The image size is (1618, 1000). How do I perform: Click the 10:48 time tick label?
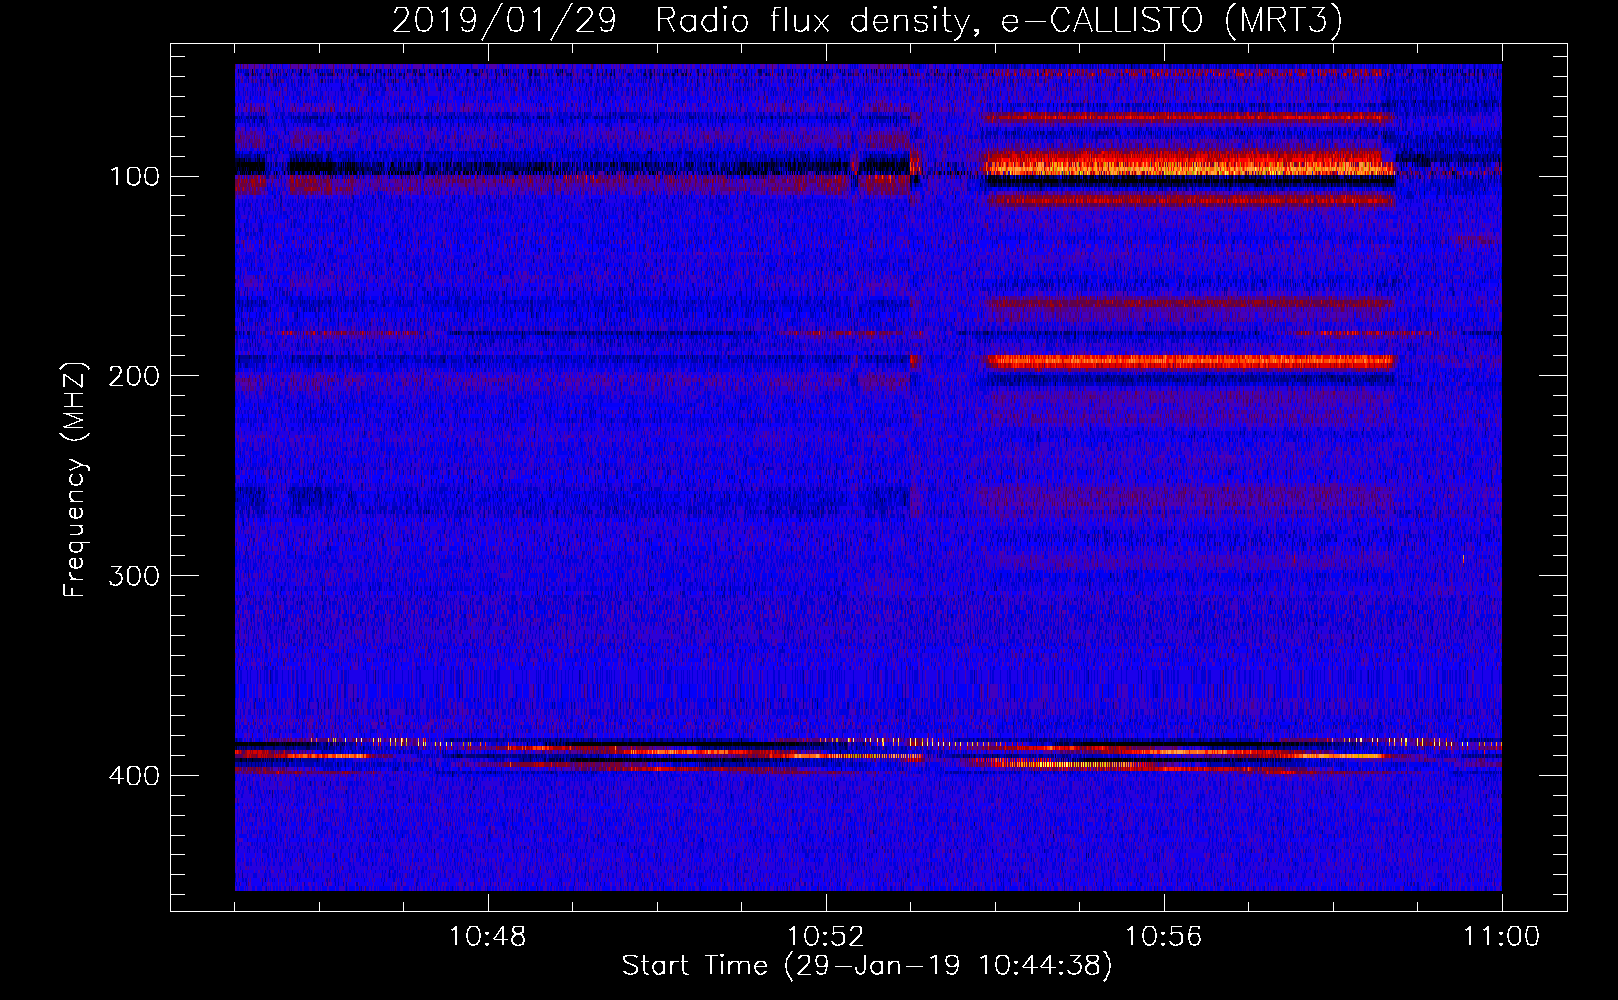click(488, 937)
